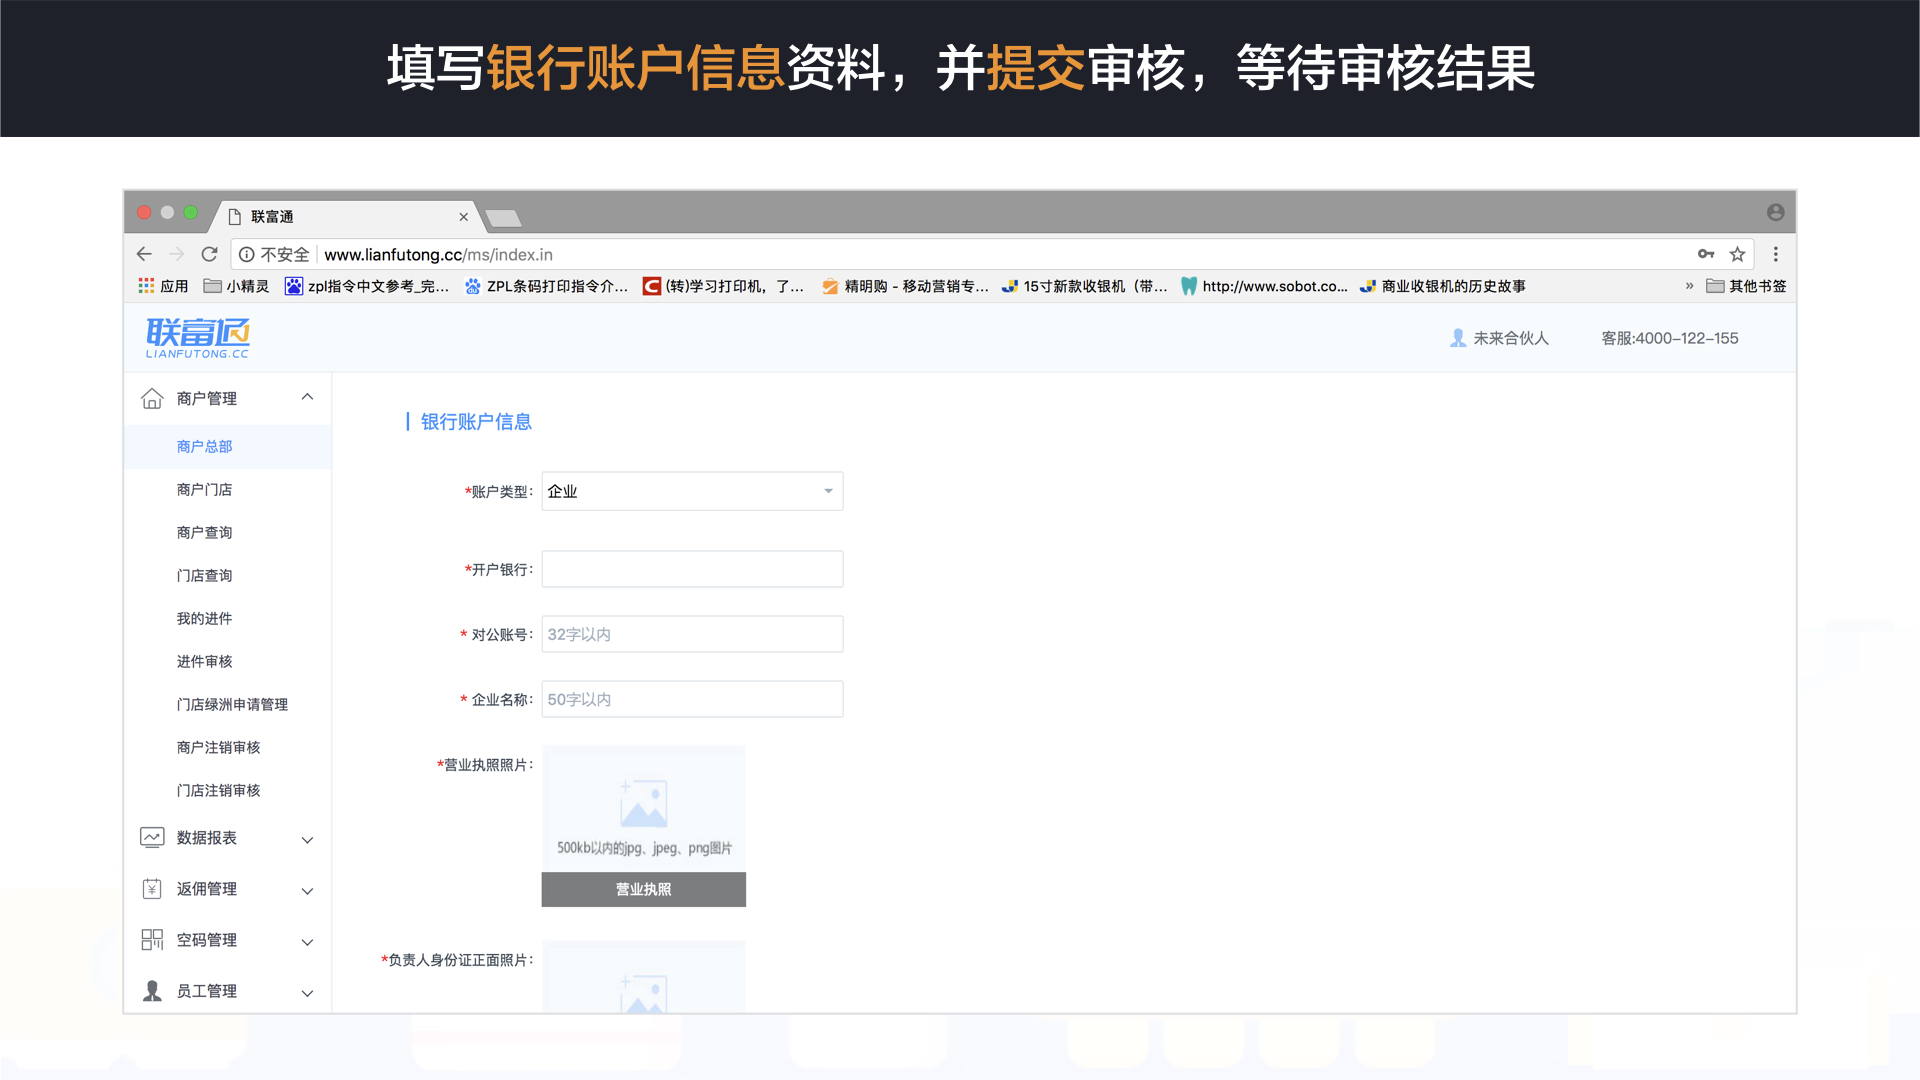Collapse the 商户管理 menu chevron
This screenshot has height=1080, width=1920.
coord(307,397)
